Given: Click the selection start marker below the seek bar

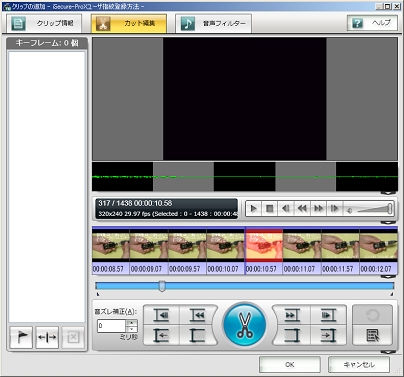Looking at the screenshot, I should 97,294.
